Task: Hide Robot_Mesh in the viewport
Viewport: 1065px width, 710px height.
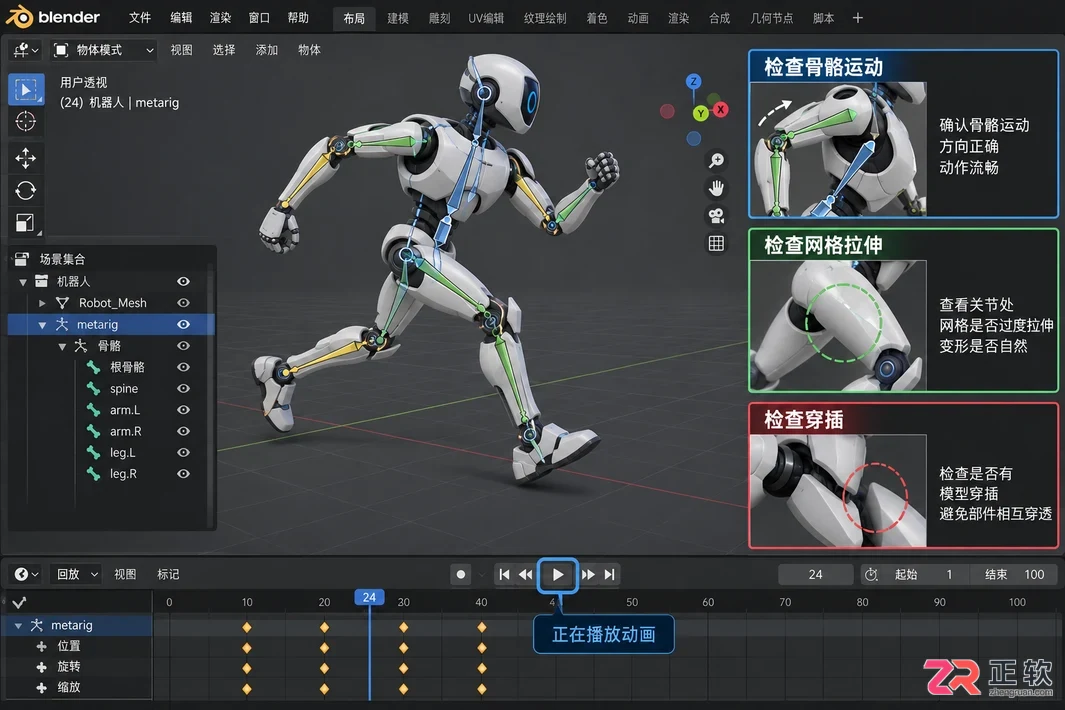Action: tap(183, 302)
